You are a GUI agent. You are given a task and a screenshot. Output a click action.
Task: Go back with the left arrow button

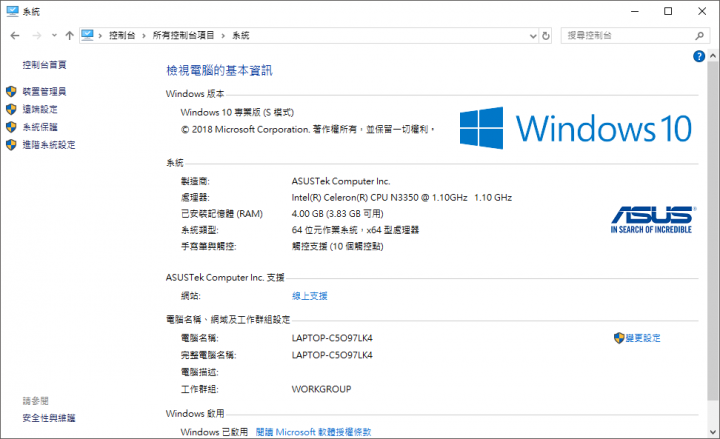pos(15,36)
